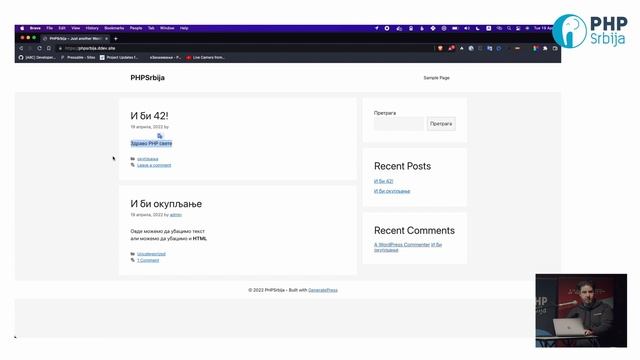The width and height of the screenshot is (640, 360).
Task: Click the Brave Shields lion icon
Action: 440,48
